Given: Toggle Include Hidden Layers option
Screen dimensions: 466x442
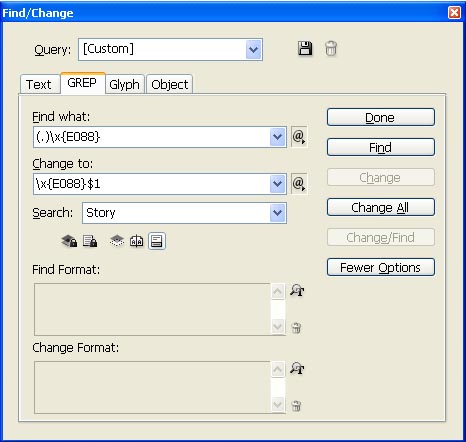Looking at the screenshot, I should pos(117,241).
